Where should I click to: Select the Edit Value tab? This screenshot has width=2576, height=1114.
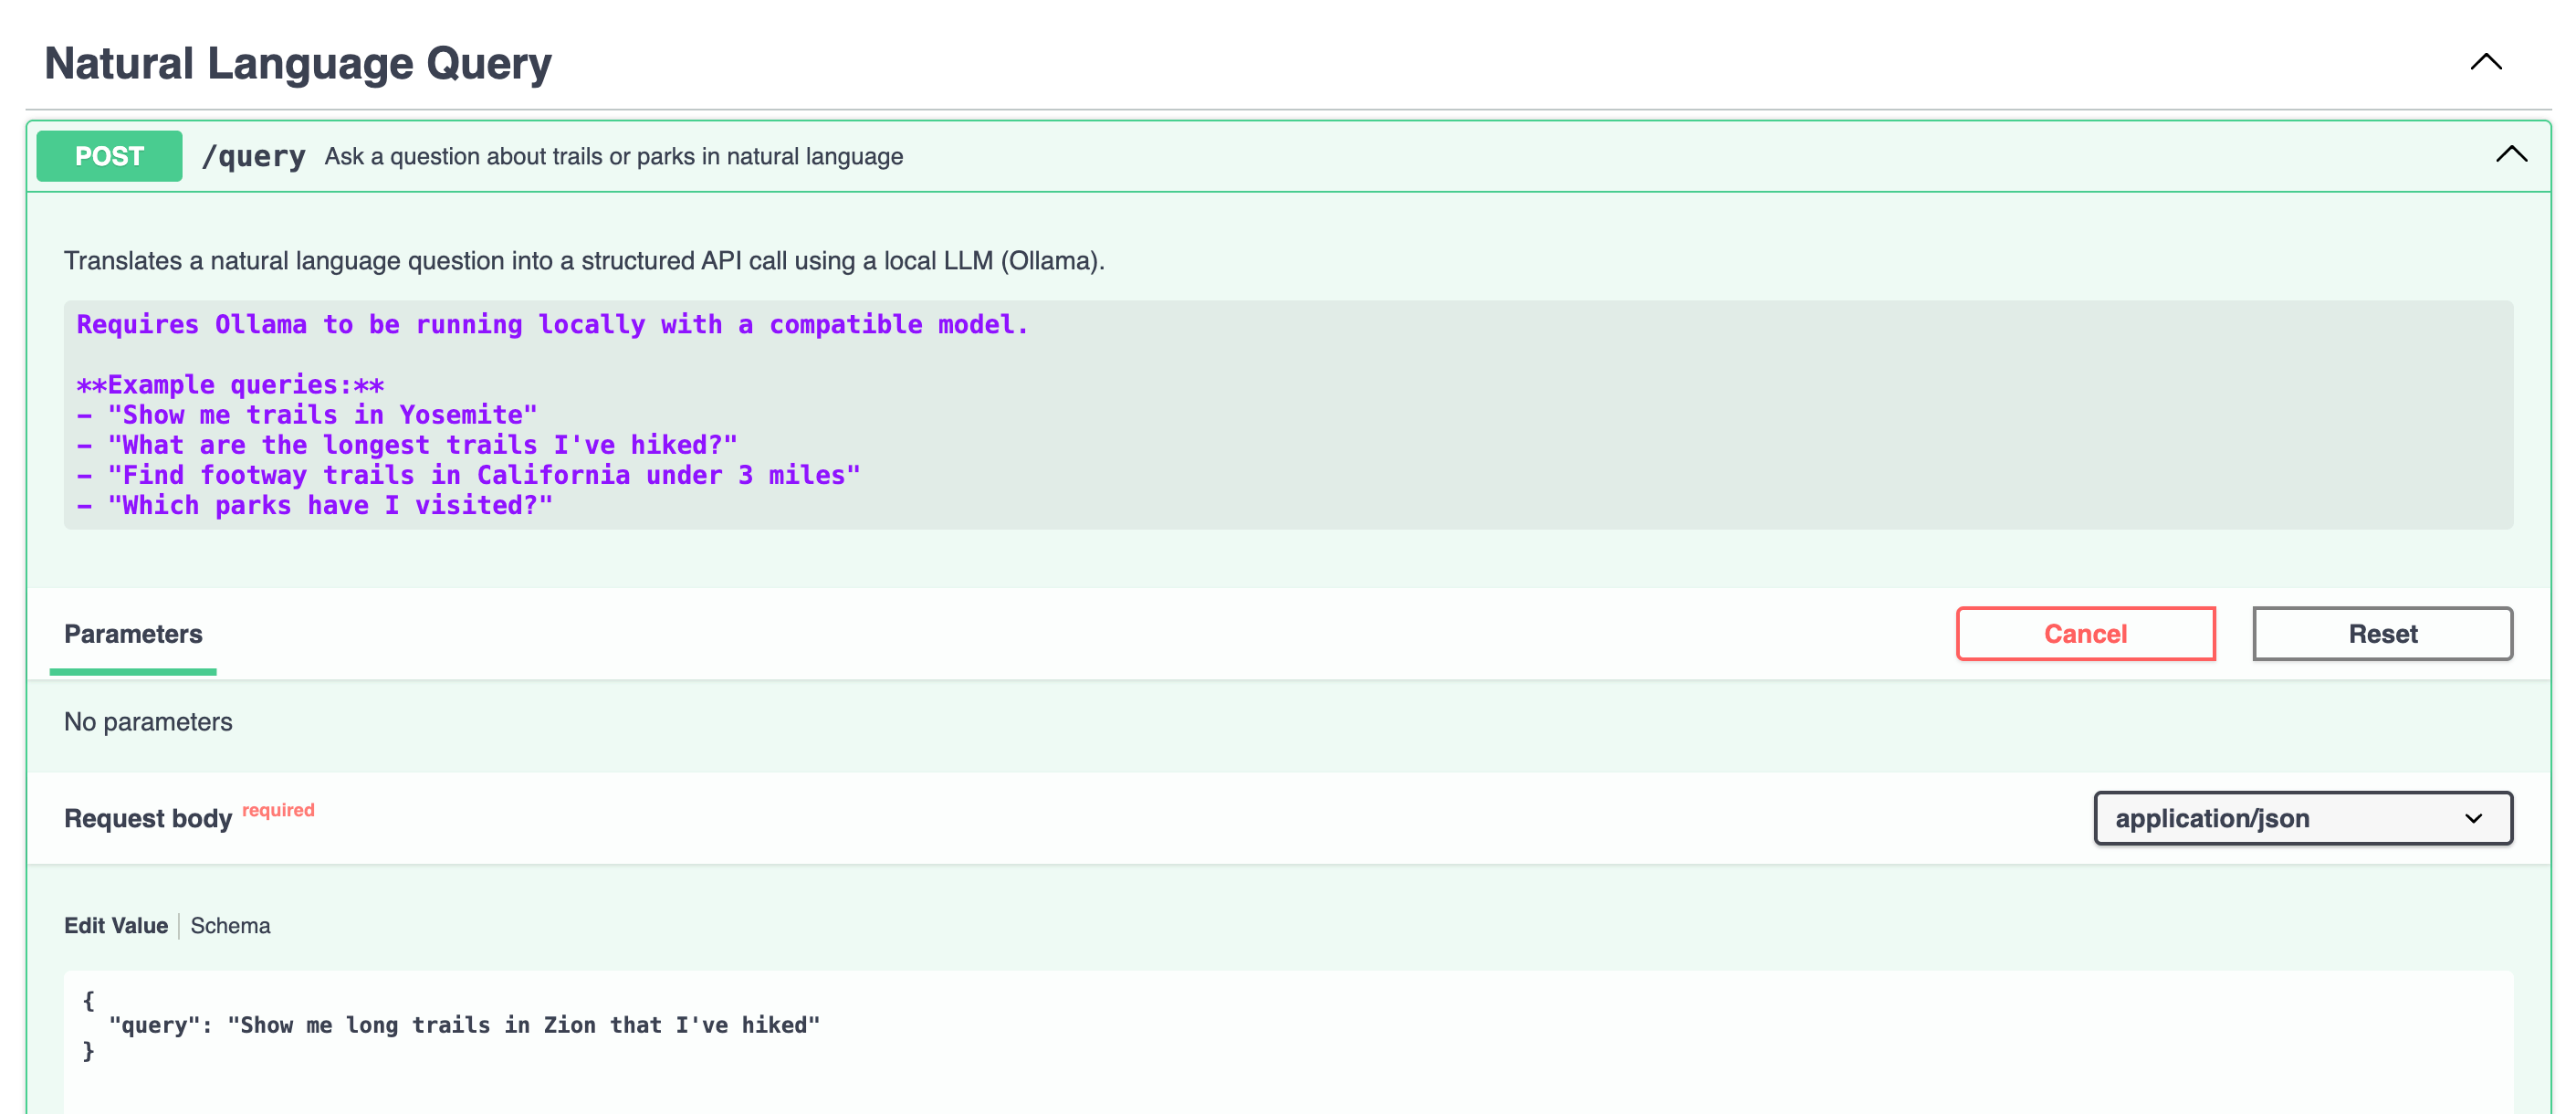tap(116, 926)
